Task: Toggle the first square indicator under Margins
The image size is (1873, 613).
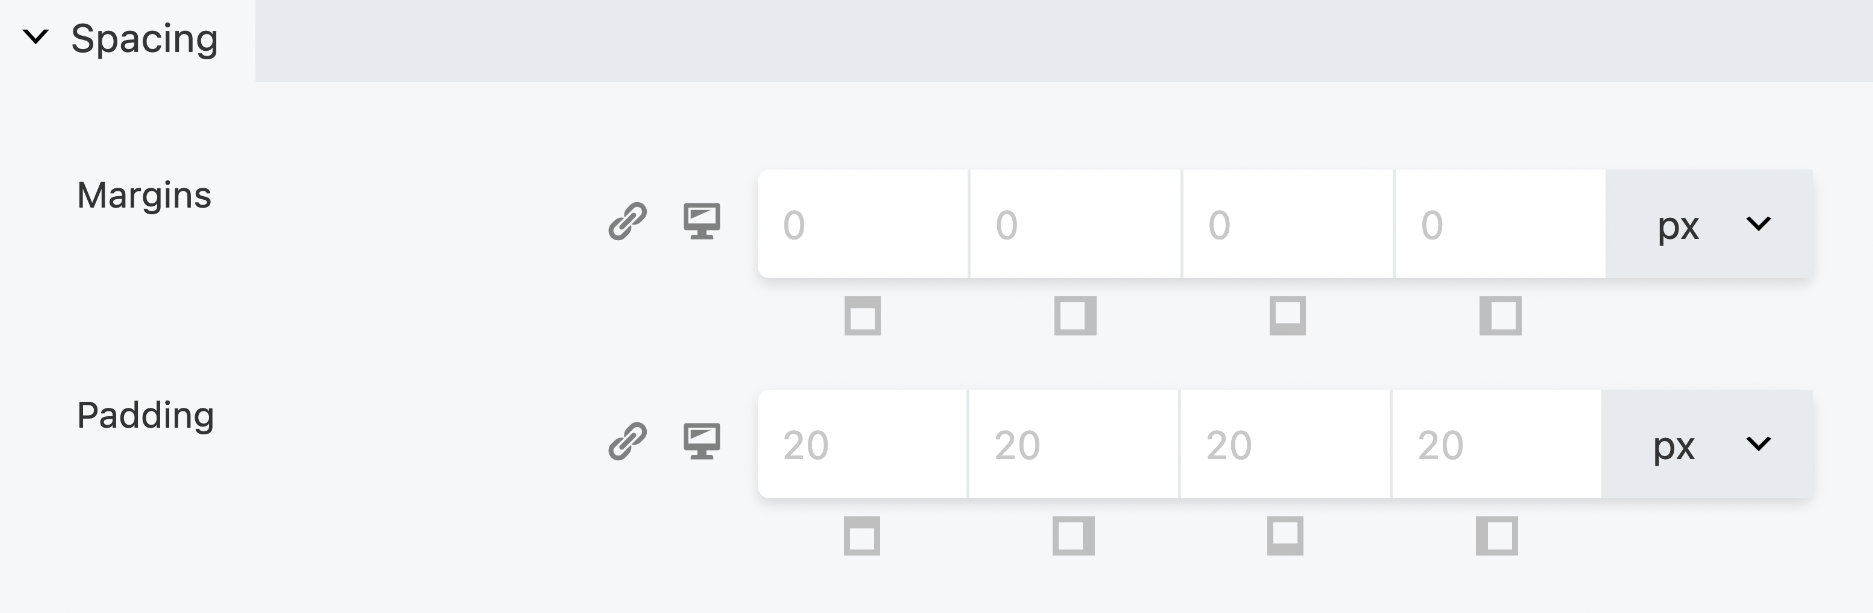Action: (x=862, y=318)
